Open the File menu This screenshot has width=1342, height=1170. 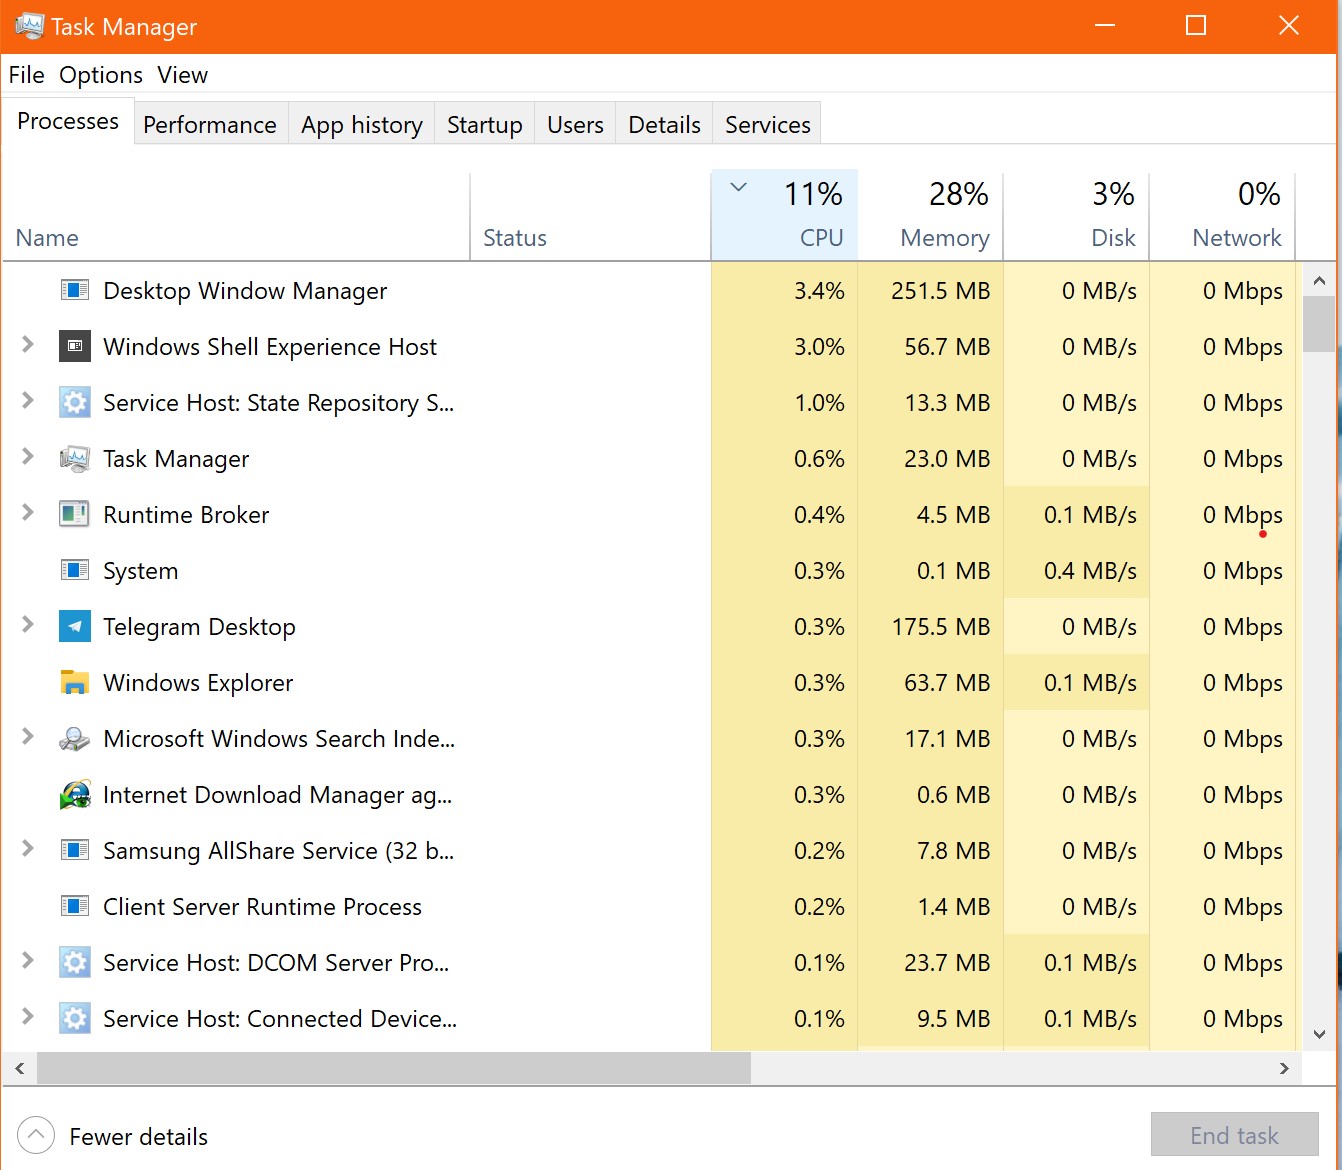[26, 75]
